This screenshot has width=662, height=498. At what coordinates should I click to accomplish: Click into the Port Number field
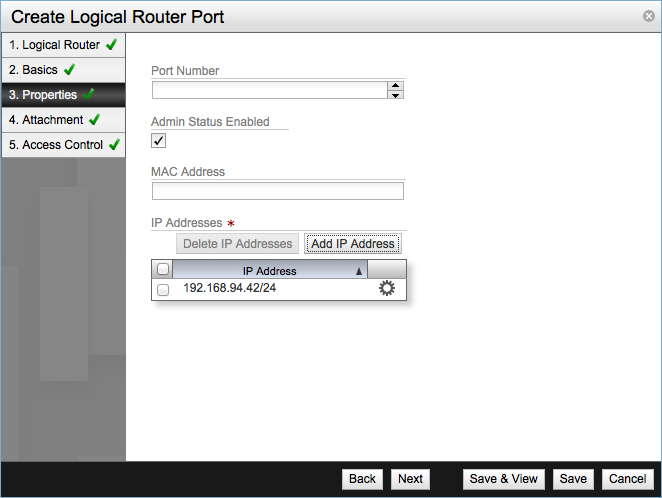coord(269,91)
